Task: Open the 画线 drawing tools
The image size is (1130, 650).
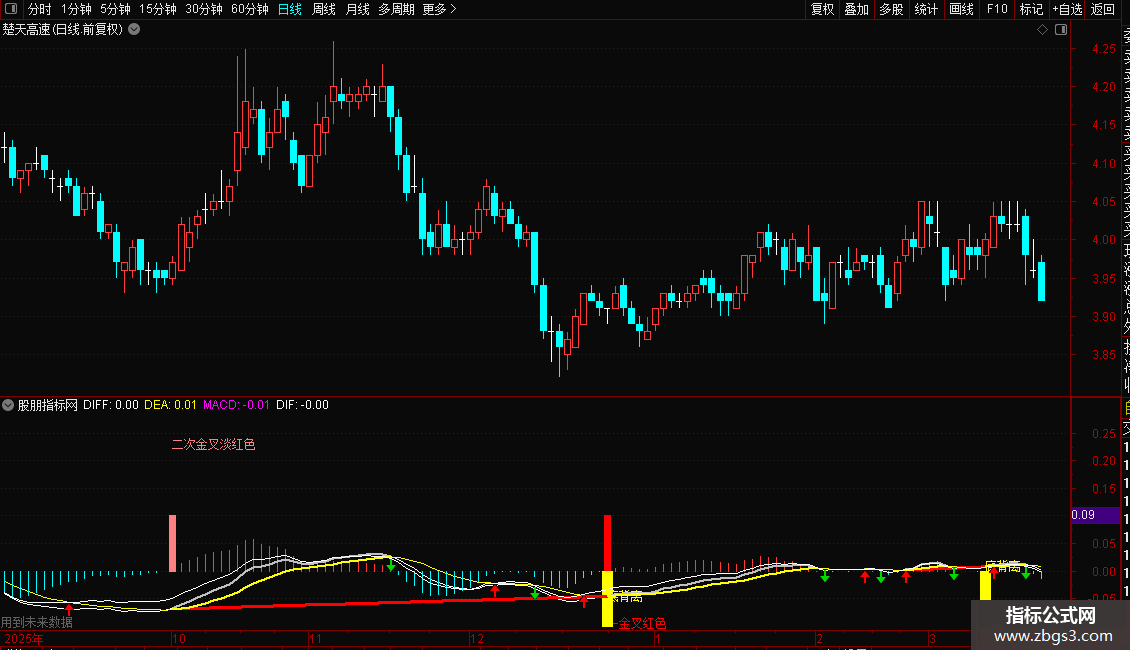Action: coord(961,9)
